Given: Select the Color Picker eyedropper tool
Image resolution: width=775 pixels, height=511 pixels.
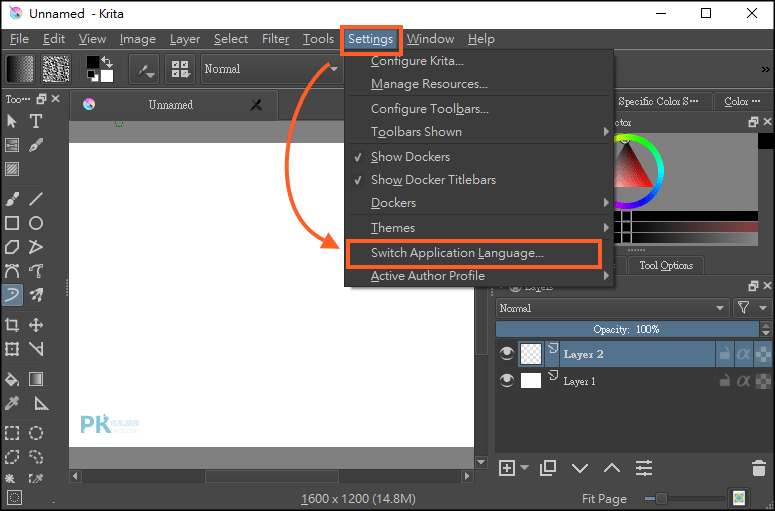Looking at the screenshot, I should point(12,403).
